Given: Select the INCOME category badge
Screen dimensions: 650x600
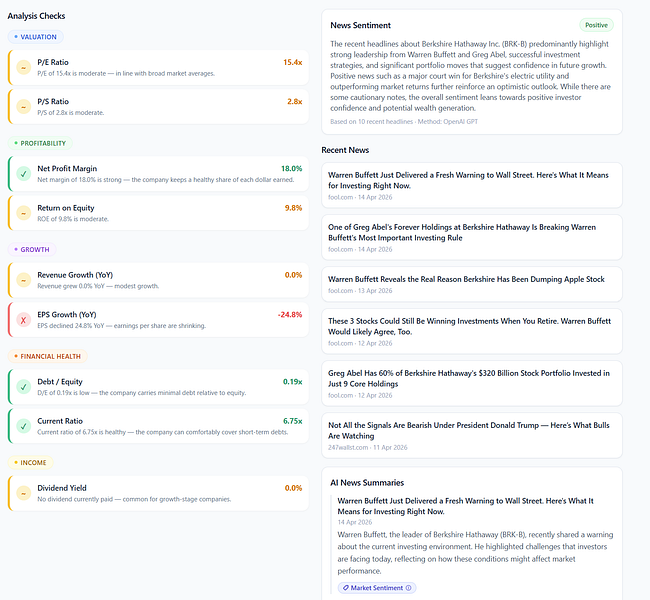Looking at the screenshot, I should (30, 462).
